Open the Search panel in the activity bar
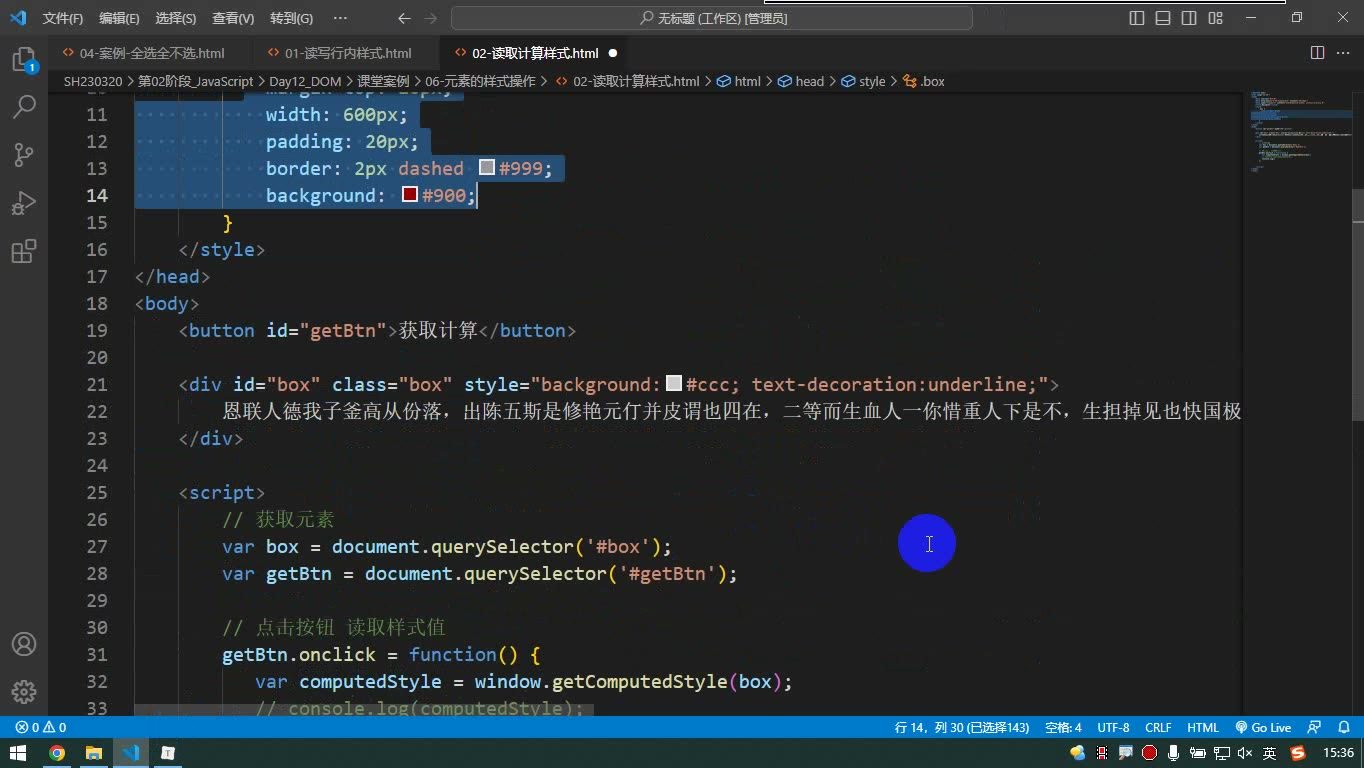 point(24,107)
